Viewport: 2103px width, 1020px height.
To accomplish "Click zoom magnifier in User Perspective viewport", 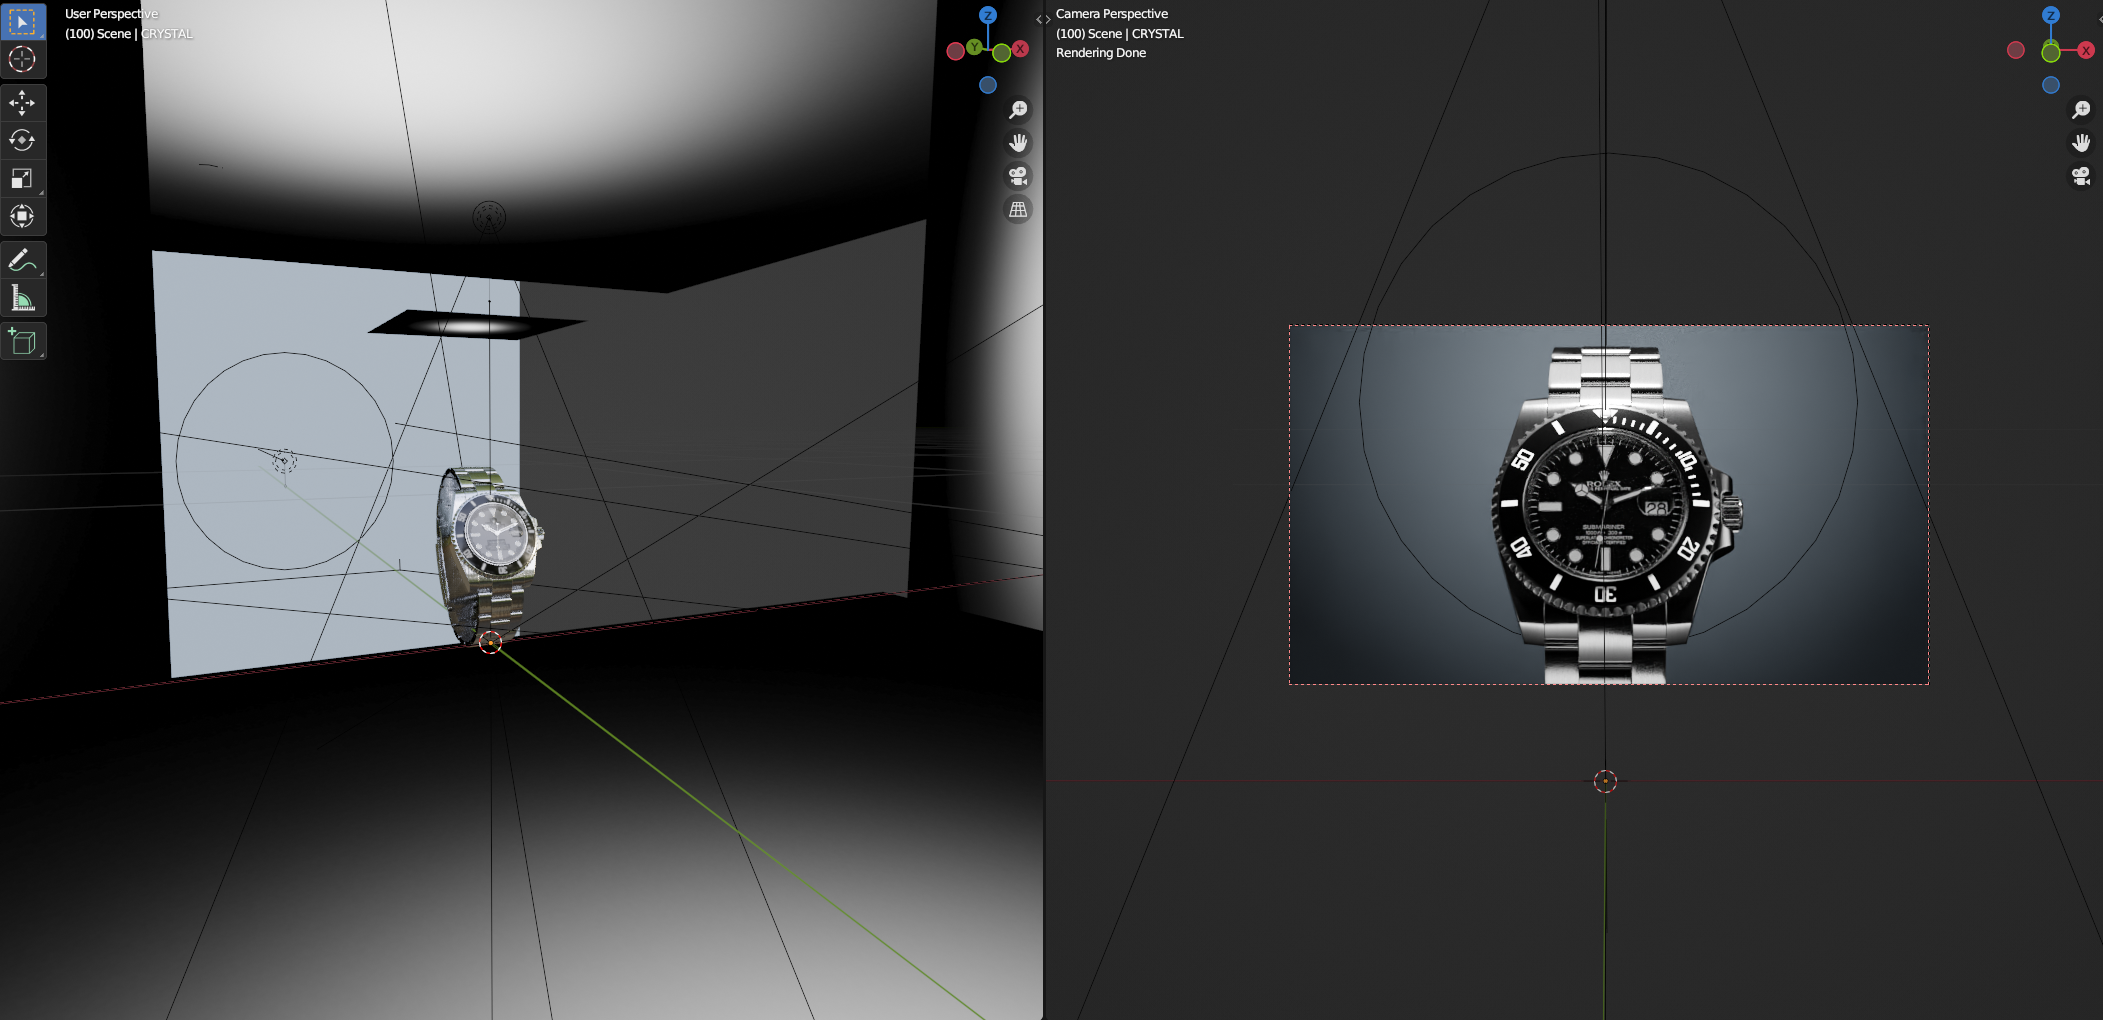I will coord(1018,110).
